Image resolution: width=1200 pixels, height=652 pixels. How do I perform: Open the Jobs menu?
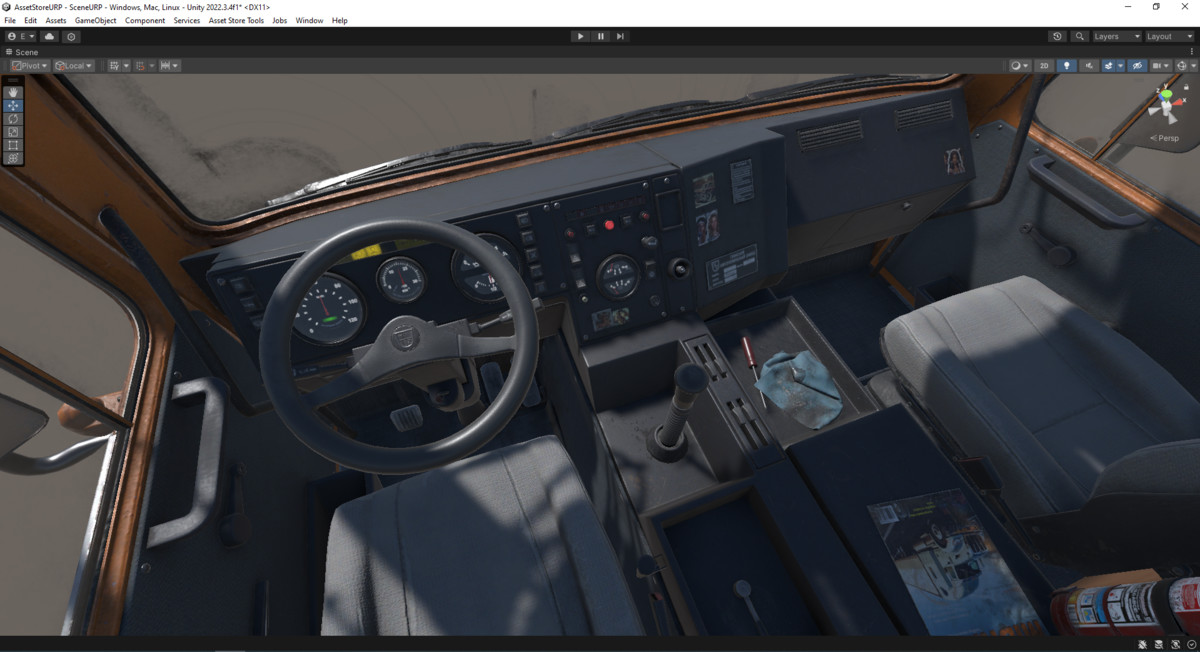(x=280, y=20)
